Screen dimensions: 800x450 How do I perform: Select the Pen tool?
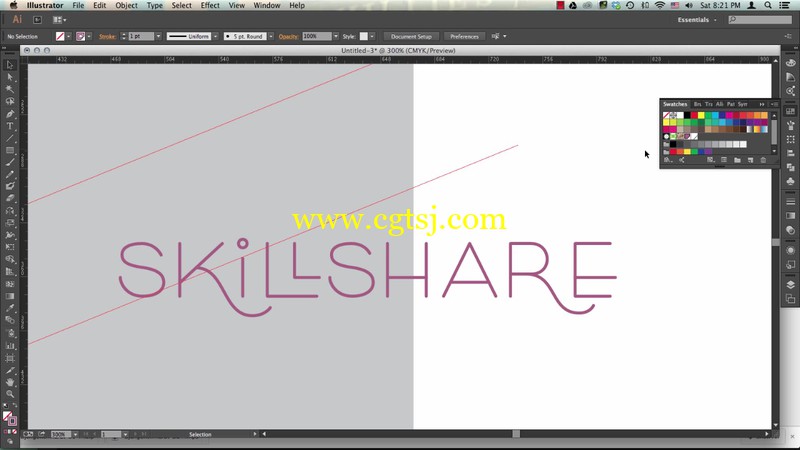[x=10, y=114]
